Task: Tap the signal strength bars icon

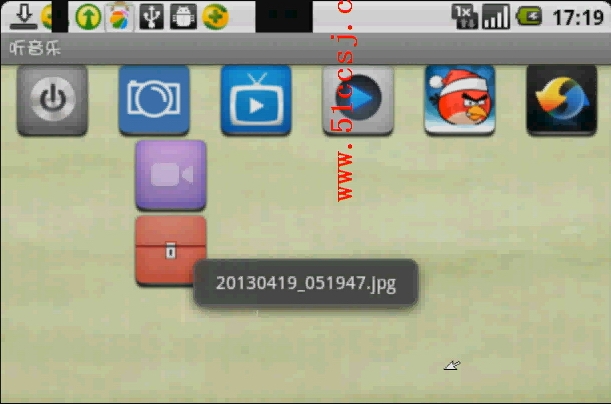Action: tap(495, 16)
